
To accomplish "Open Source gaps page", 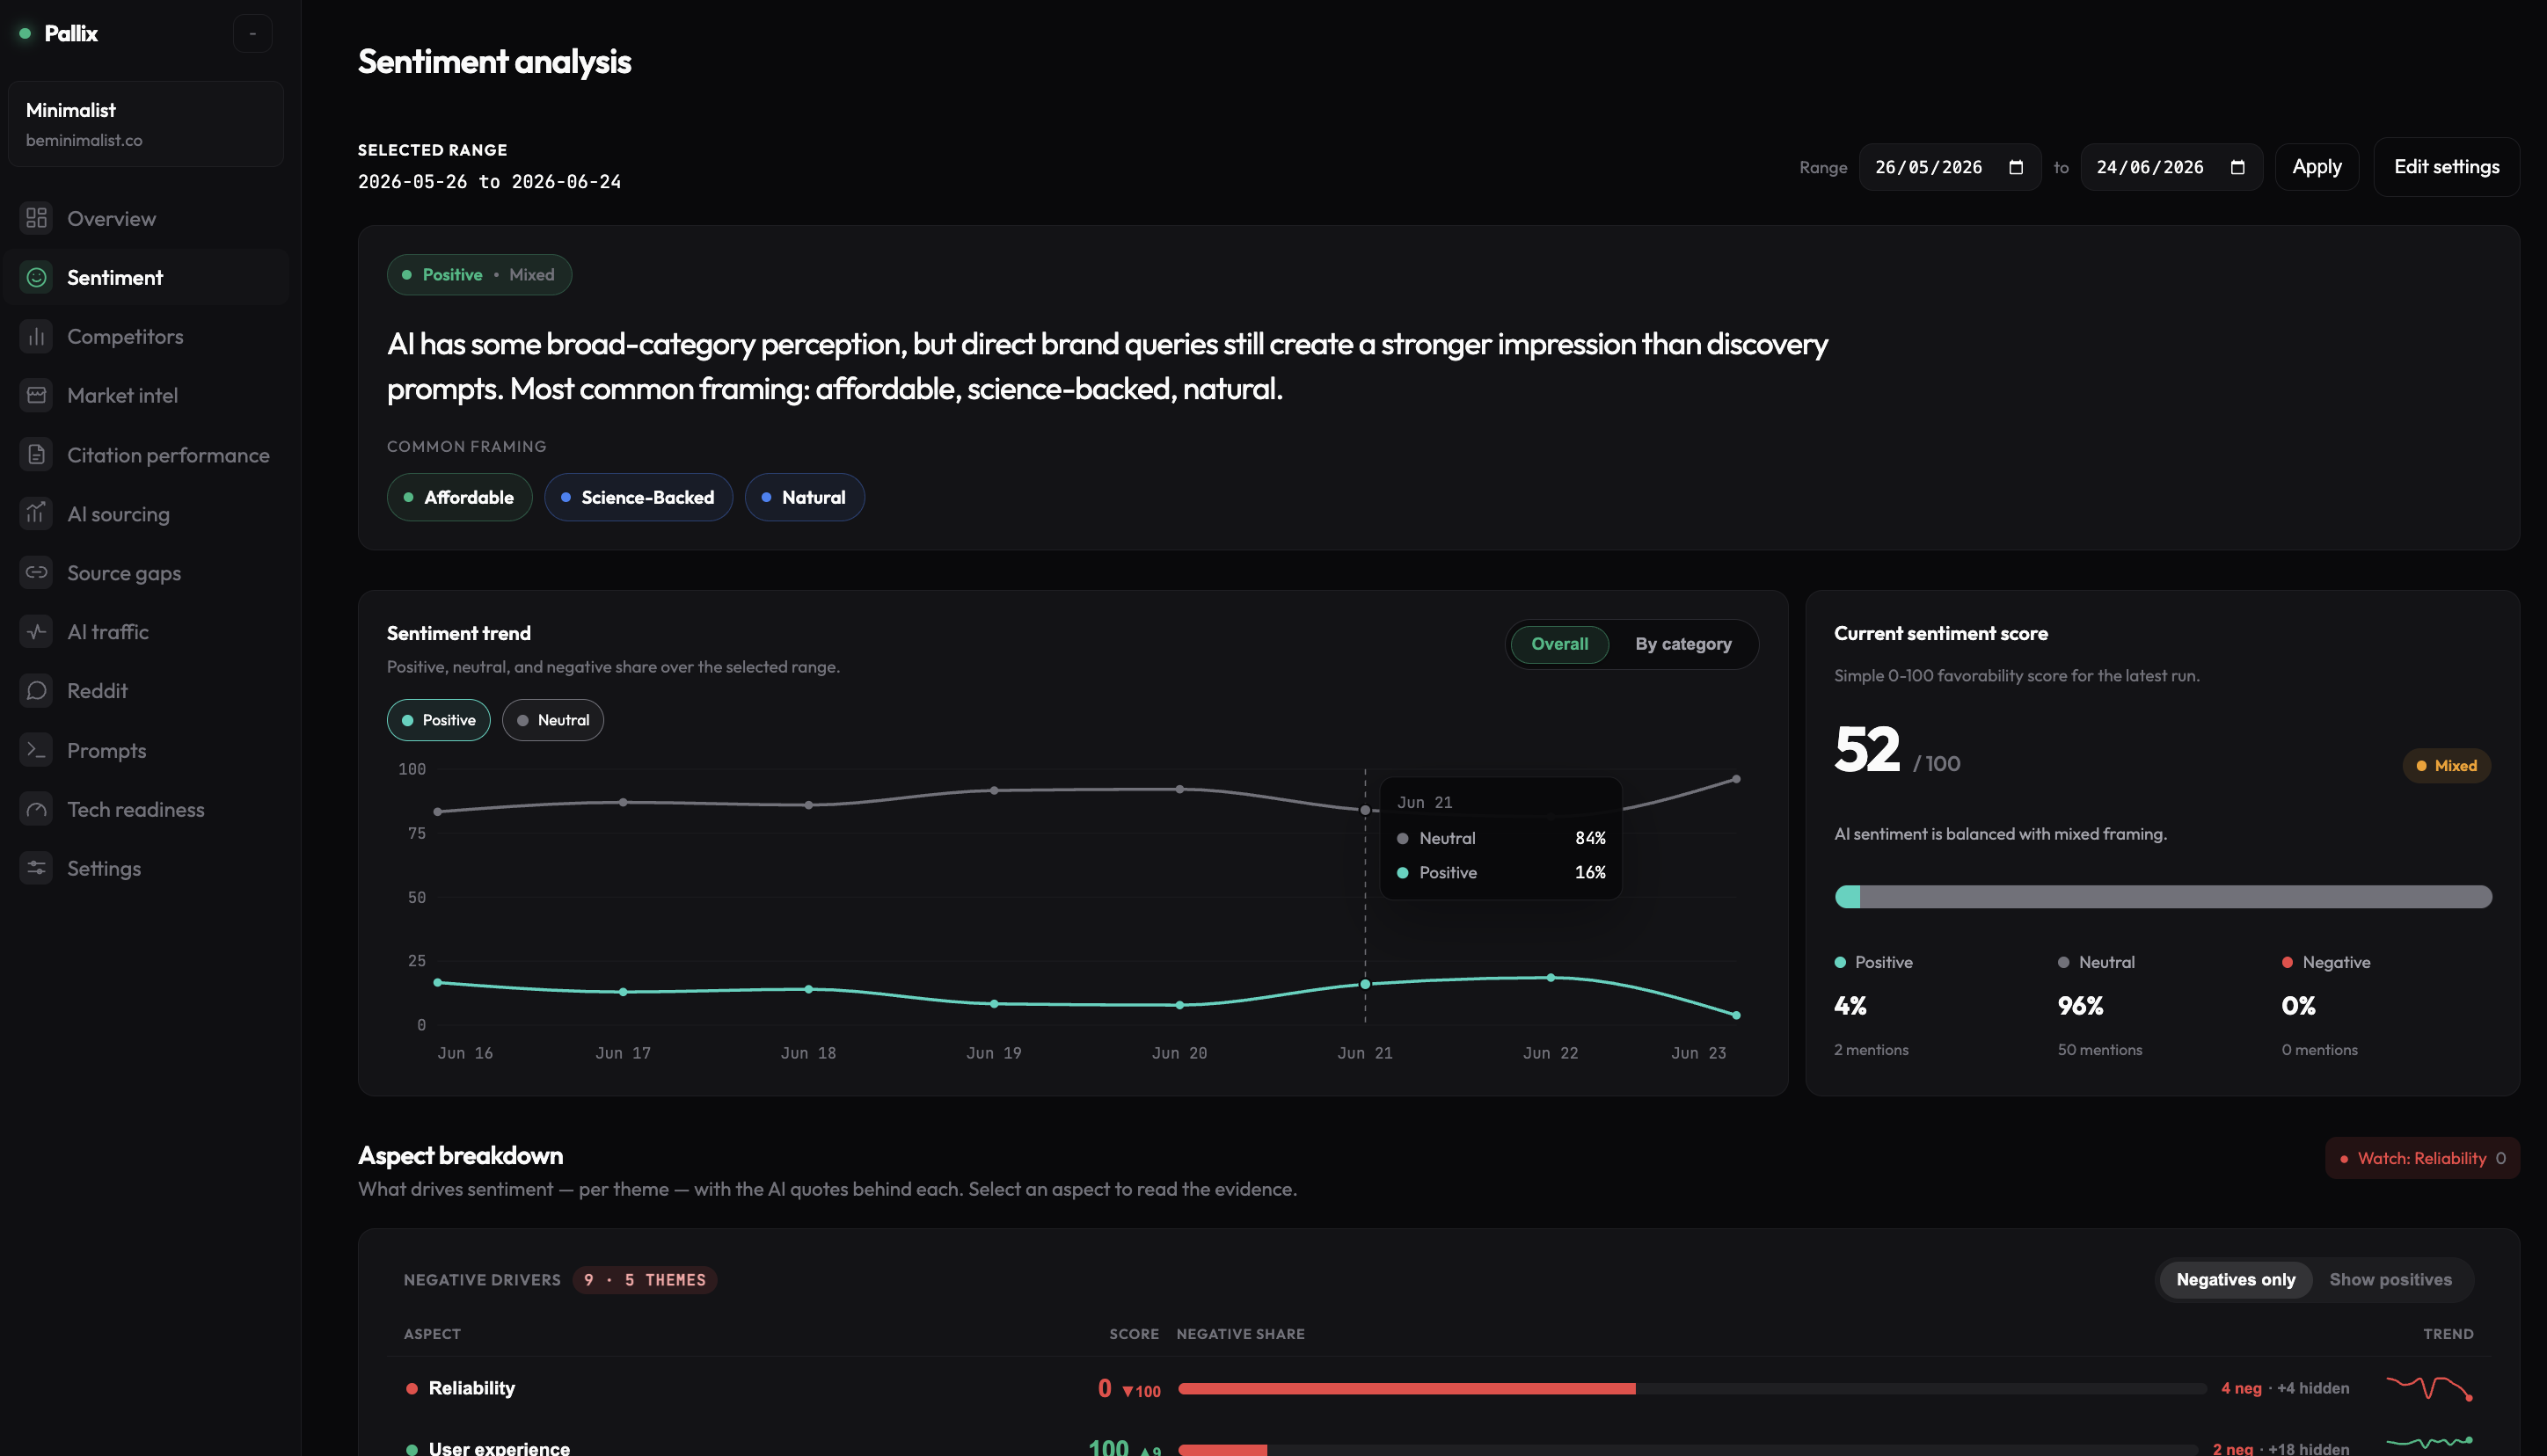I will pyautogui.click(x=146, y=573).
